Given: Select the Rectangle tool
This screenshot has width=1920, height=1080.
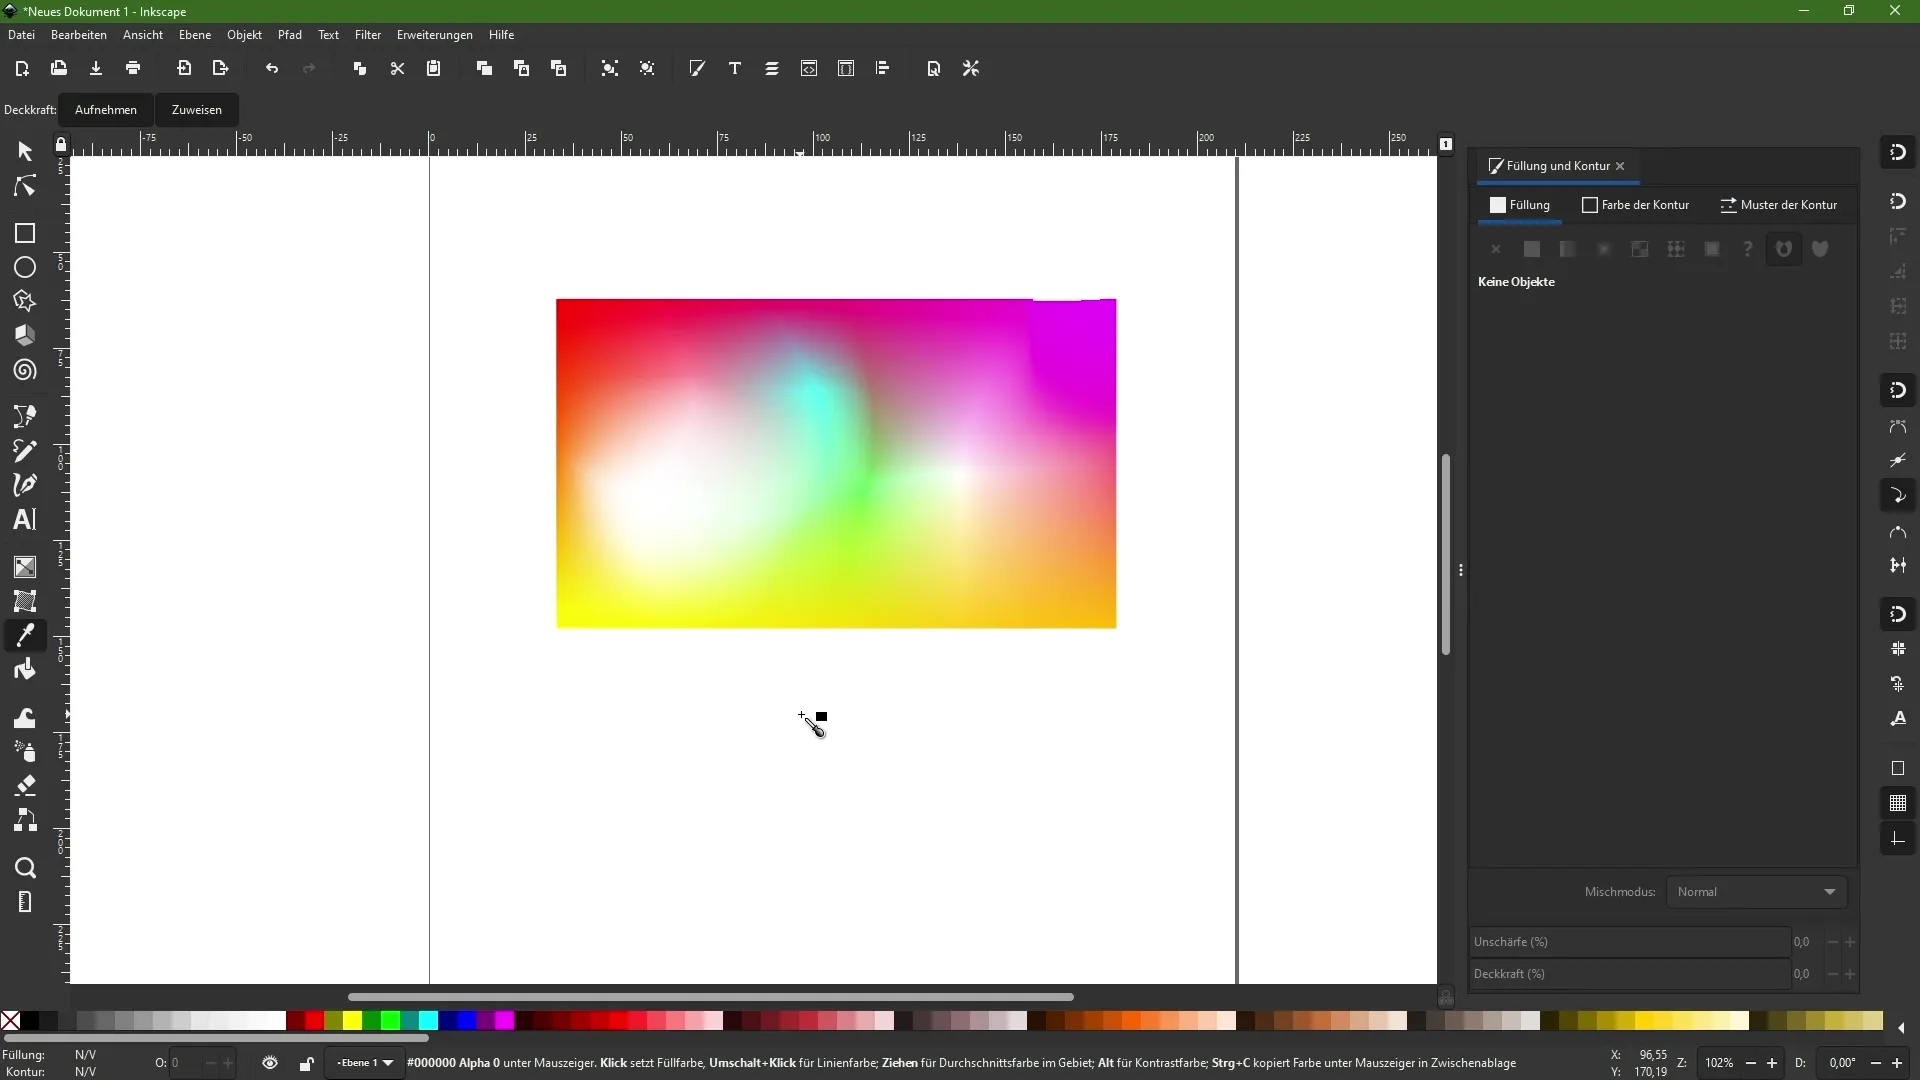Looking at the screenshot, I should click(x=24, y=233).
